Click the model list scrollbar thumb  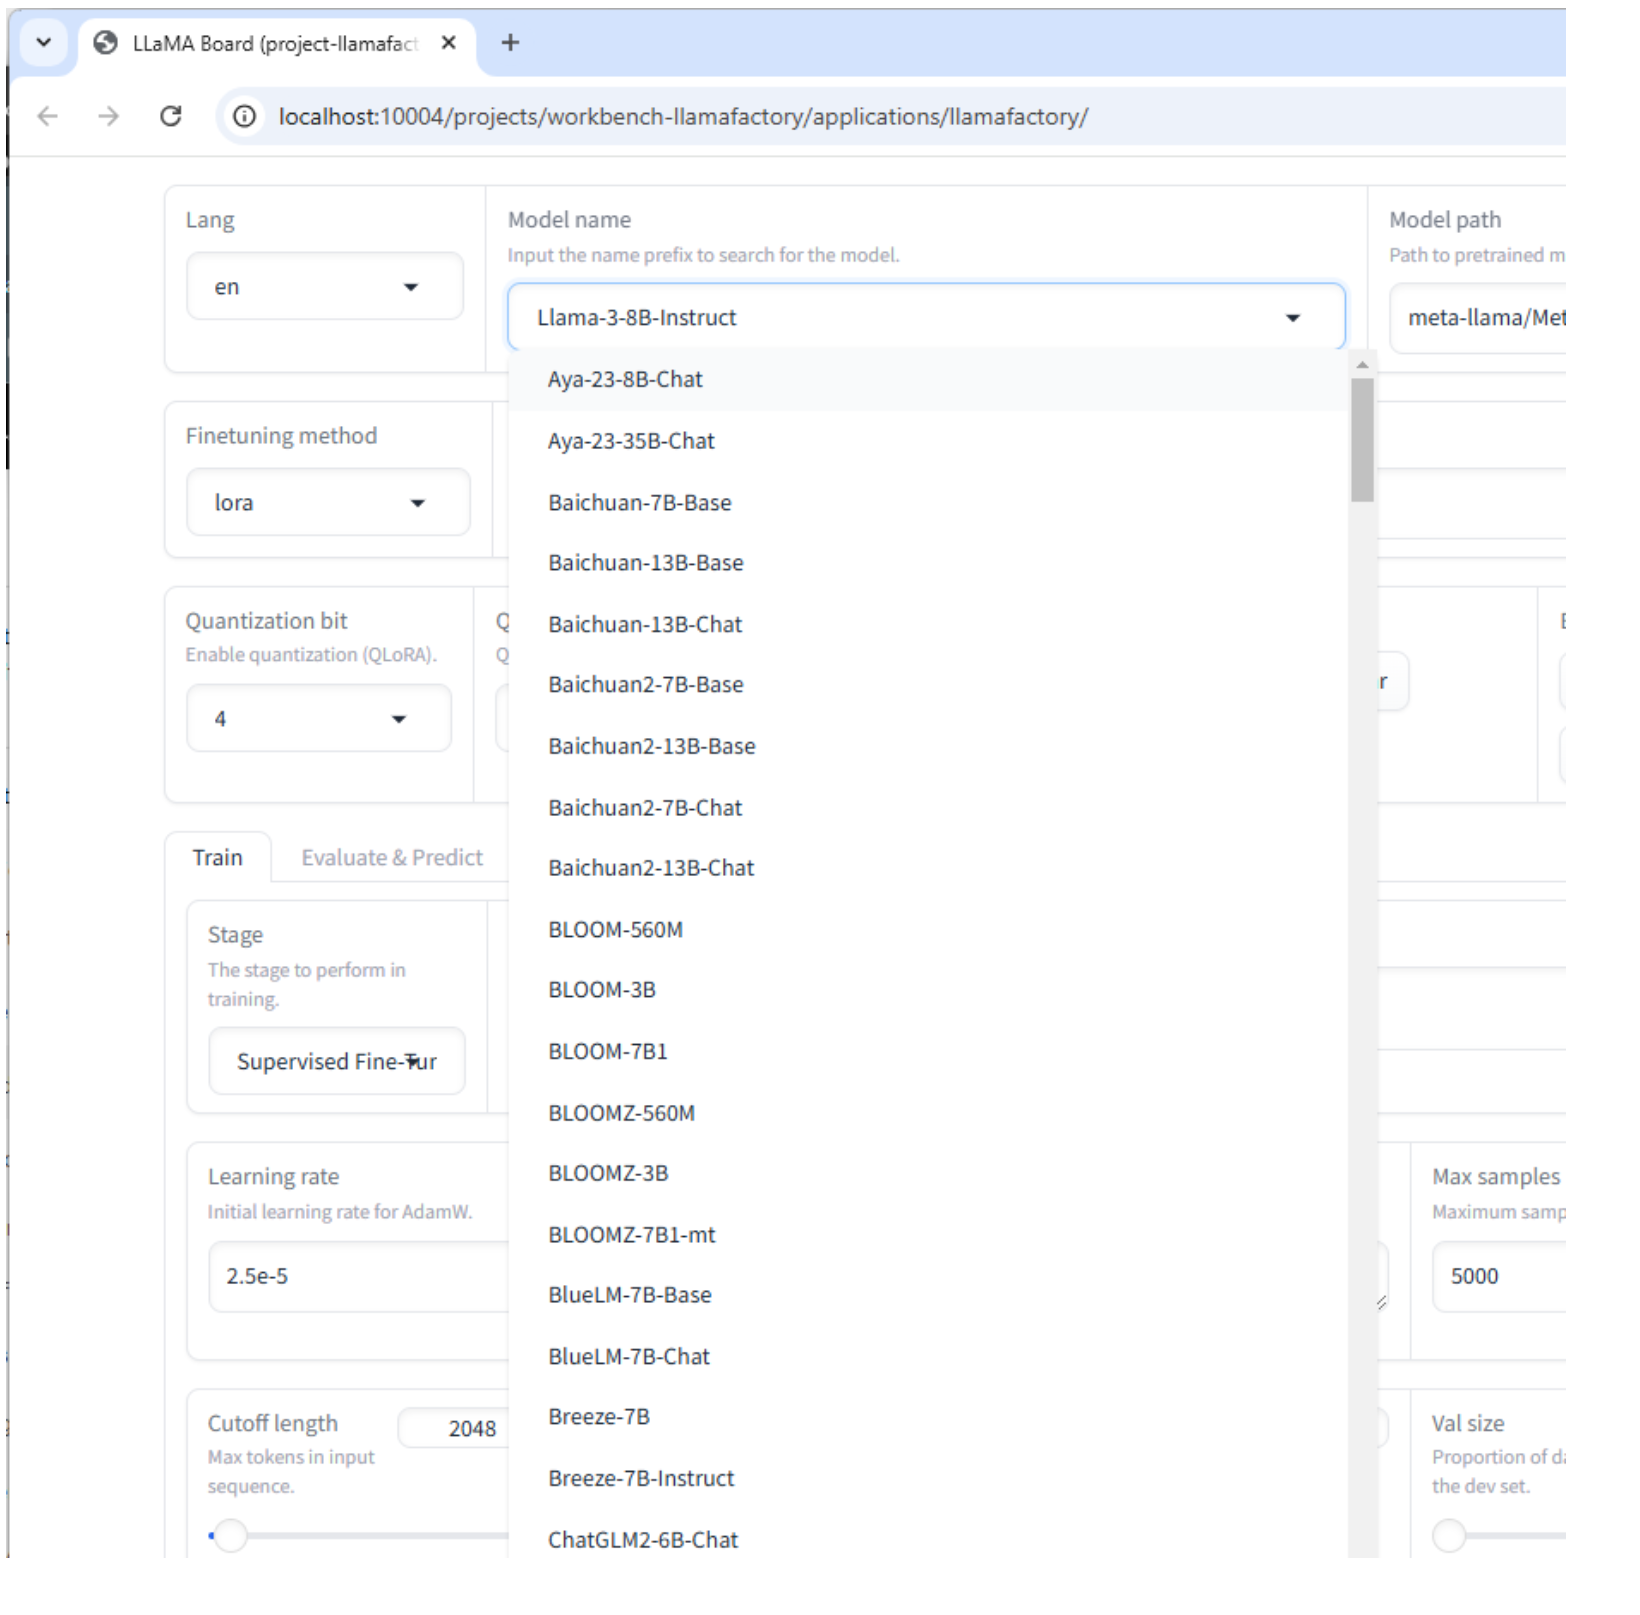click(1361, 440)
